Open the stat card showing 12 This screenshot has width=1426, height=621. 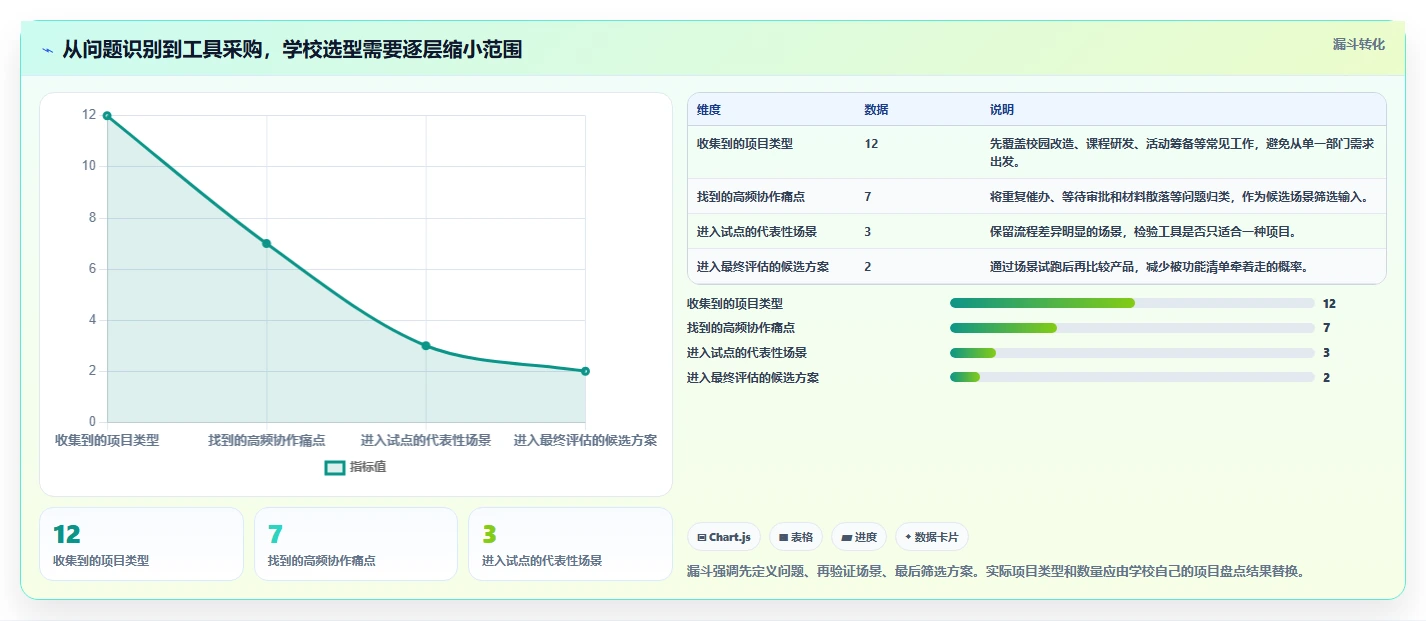[141, 544]
